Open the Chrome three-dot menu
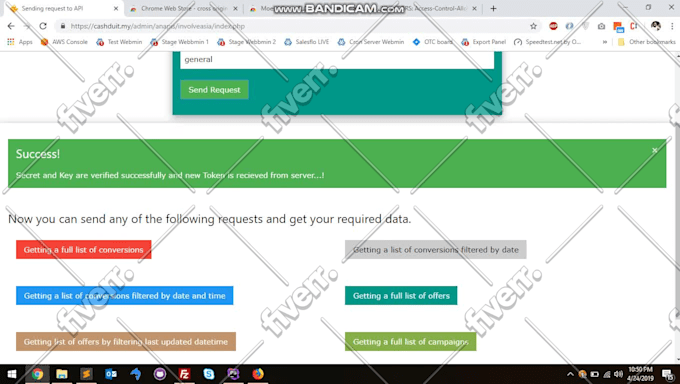The width and height of the screenshot is (680, 384). (672, 26)
